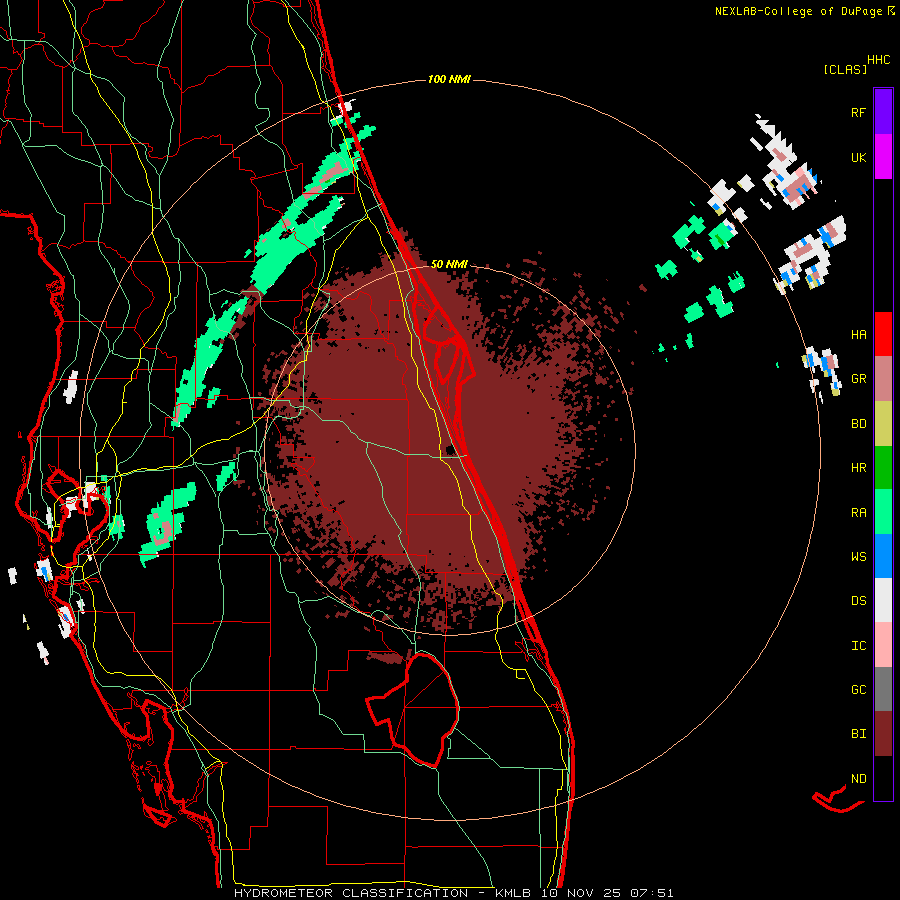The width and height of the screenshot is (900, 900).
Task: Click the '07:51' timestamp
Action: [652, 893]
